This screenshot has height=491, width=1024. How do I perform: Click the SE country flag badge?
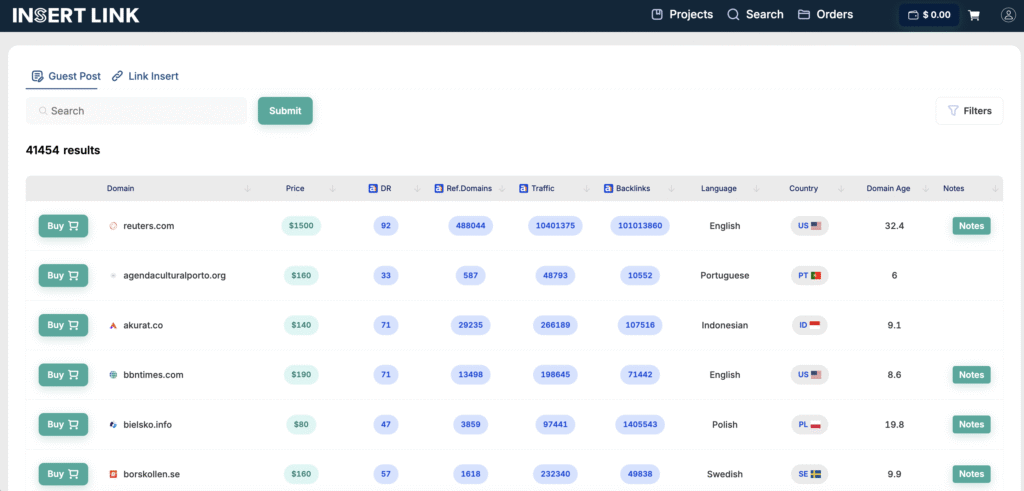pyautogui.click(x=809, y=474)
